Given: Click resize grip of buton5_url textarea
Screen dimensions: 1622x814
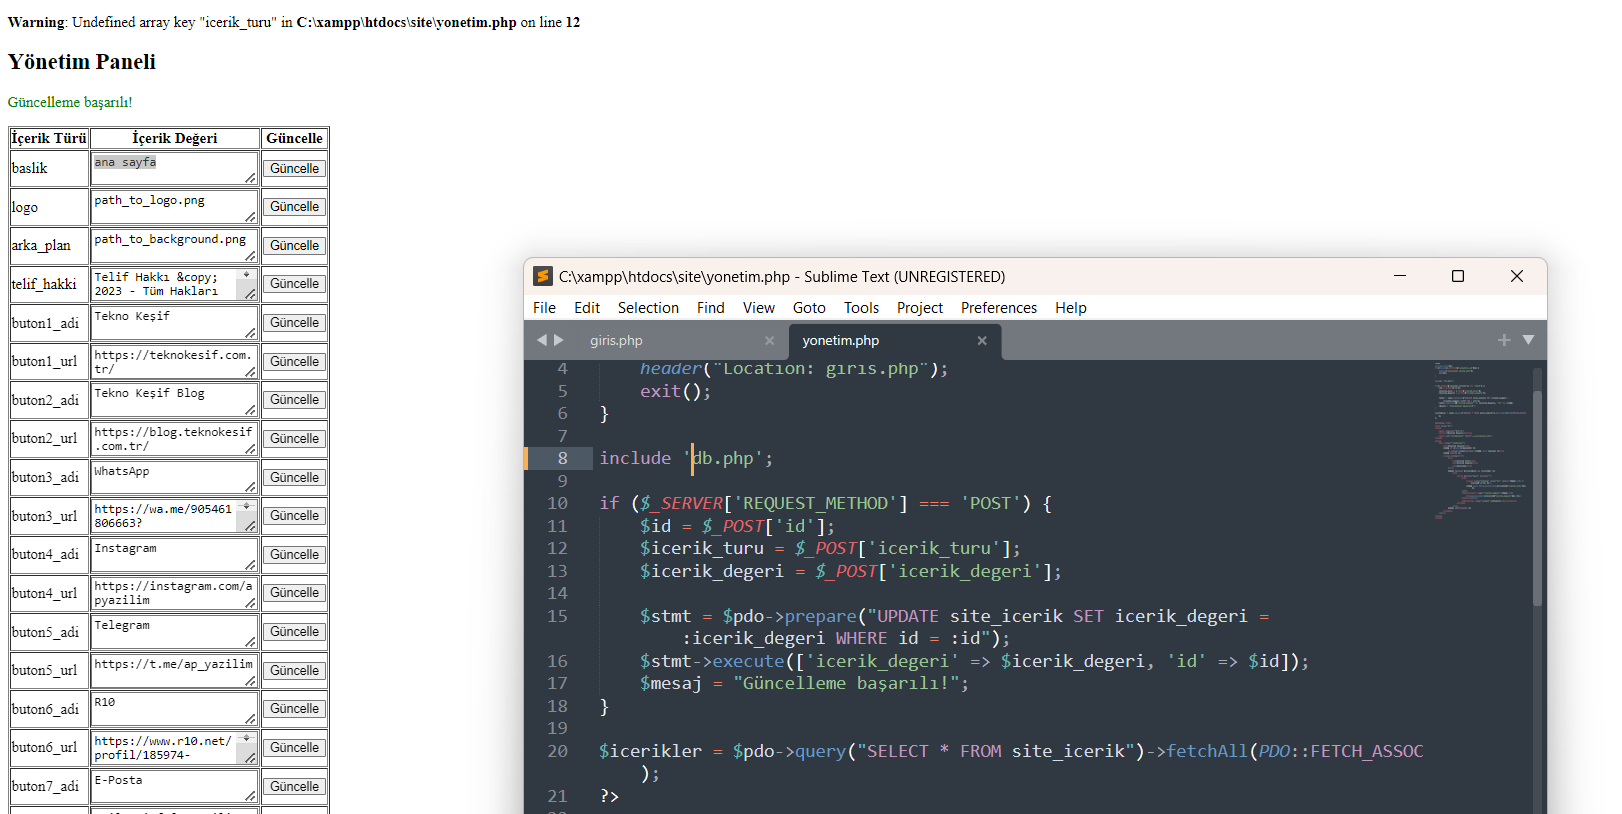Looking at the screenshot, I should coord(250,680).
